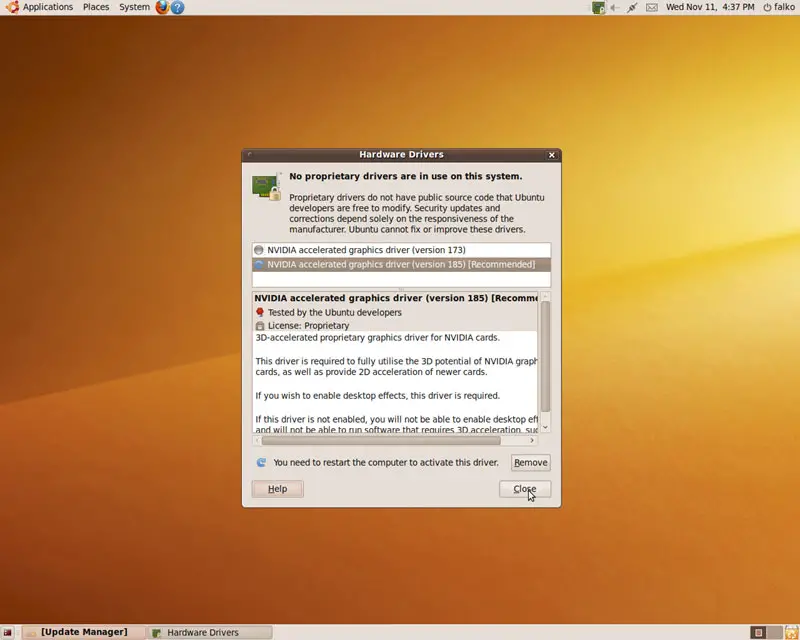This screenshot has height=640, width=800.
Task: Open the date and time calendar
Action: click(x=708, y=7)
